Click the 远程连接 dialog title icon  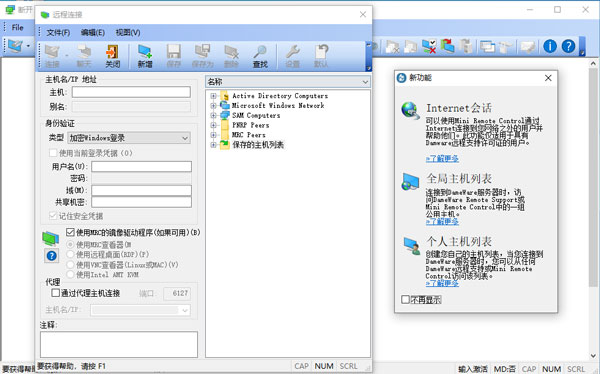(45, 15)
